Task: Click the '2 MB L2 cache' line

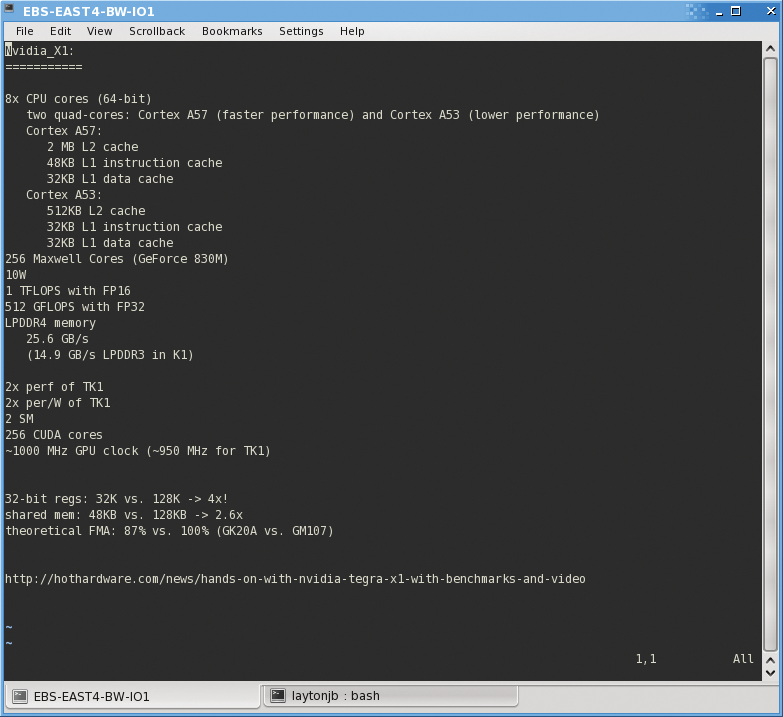Action: click(92, 147)
